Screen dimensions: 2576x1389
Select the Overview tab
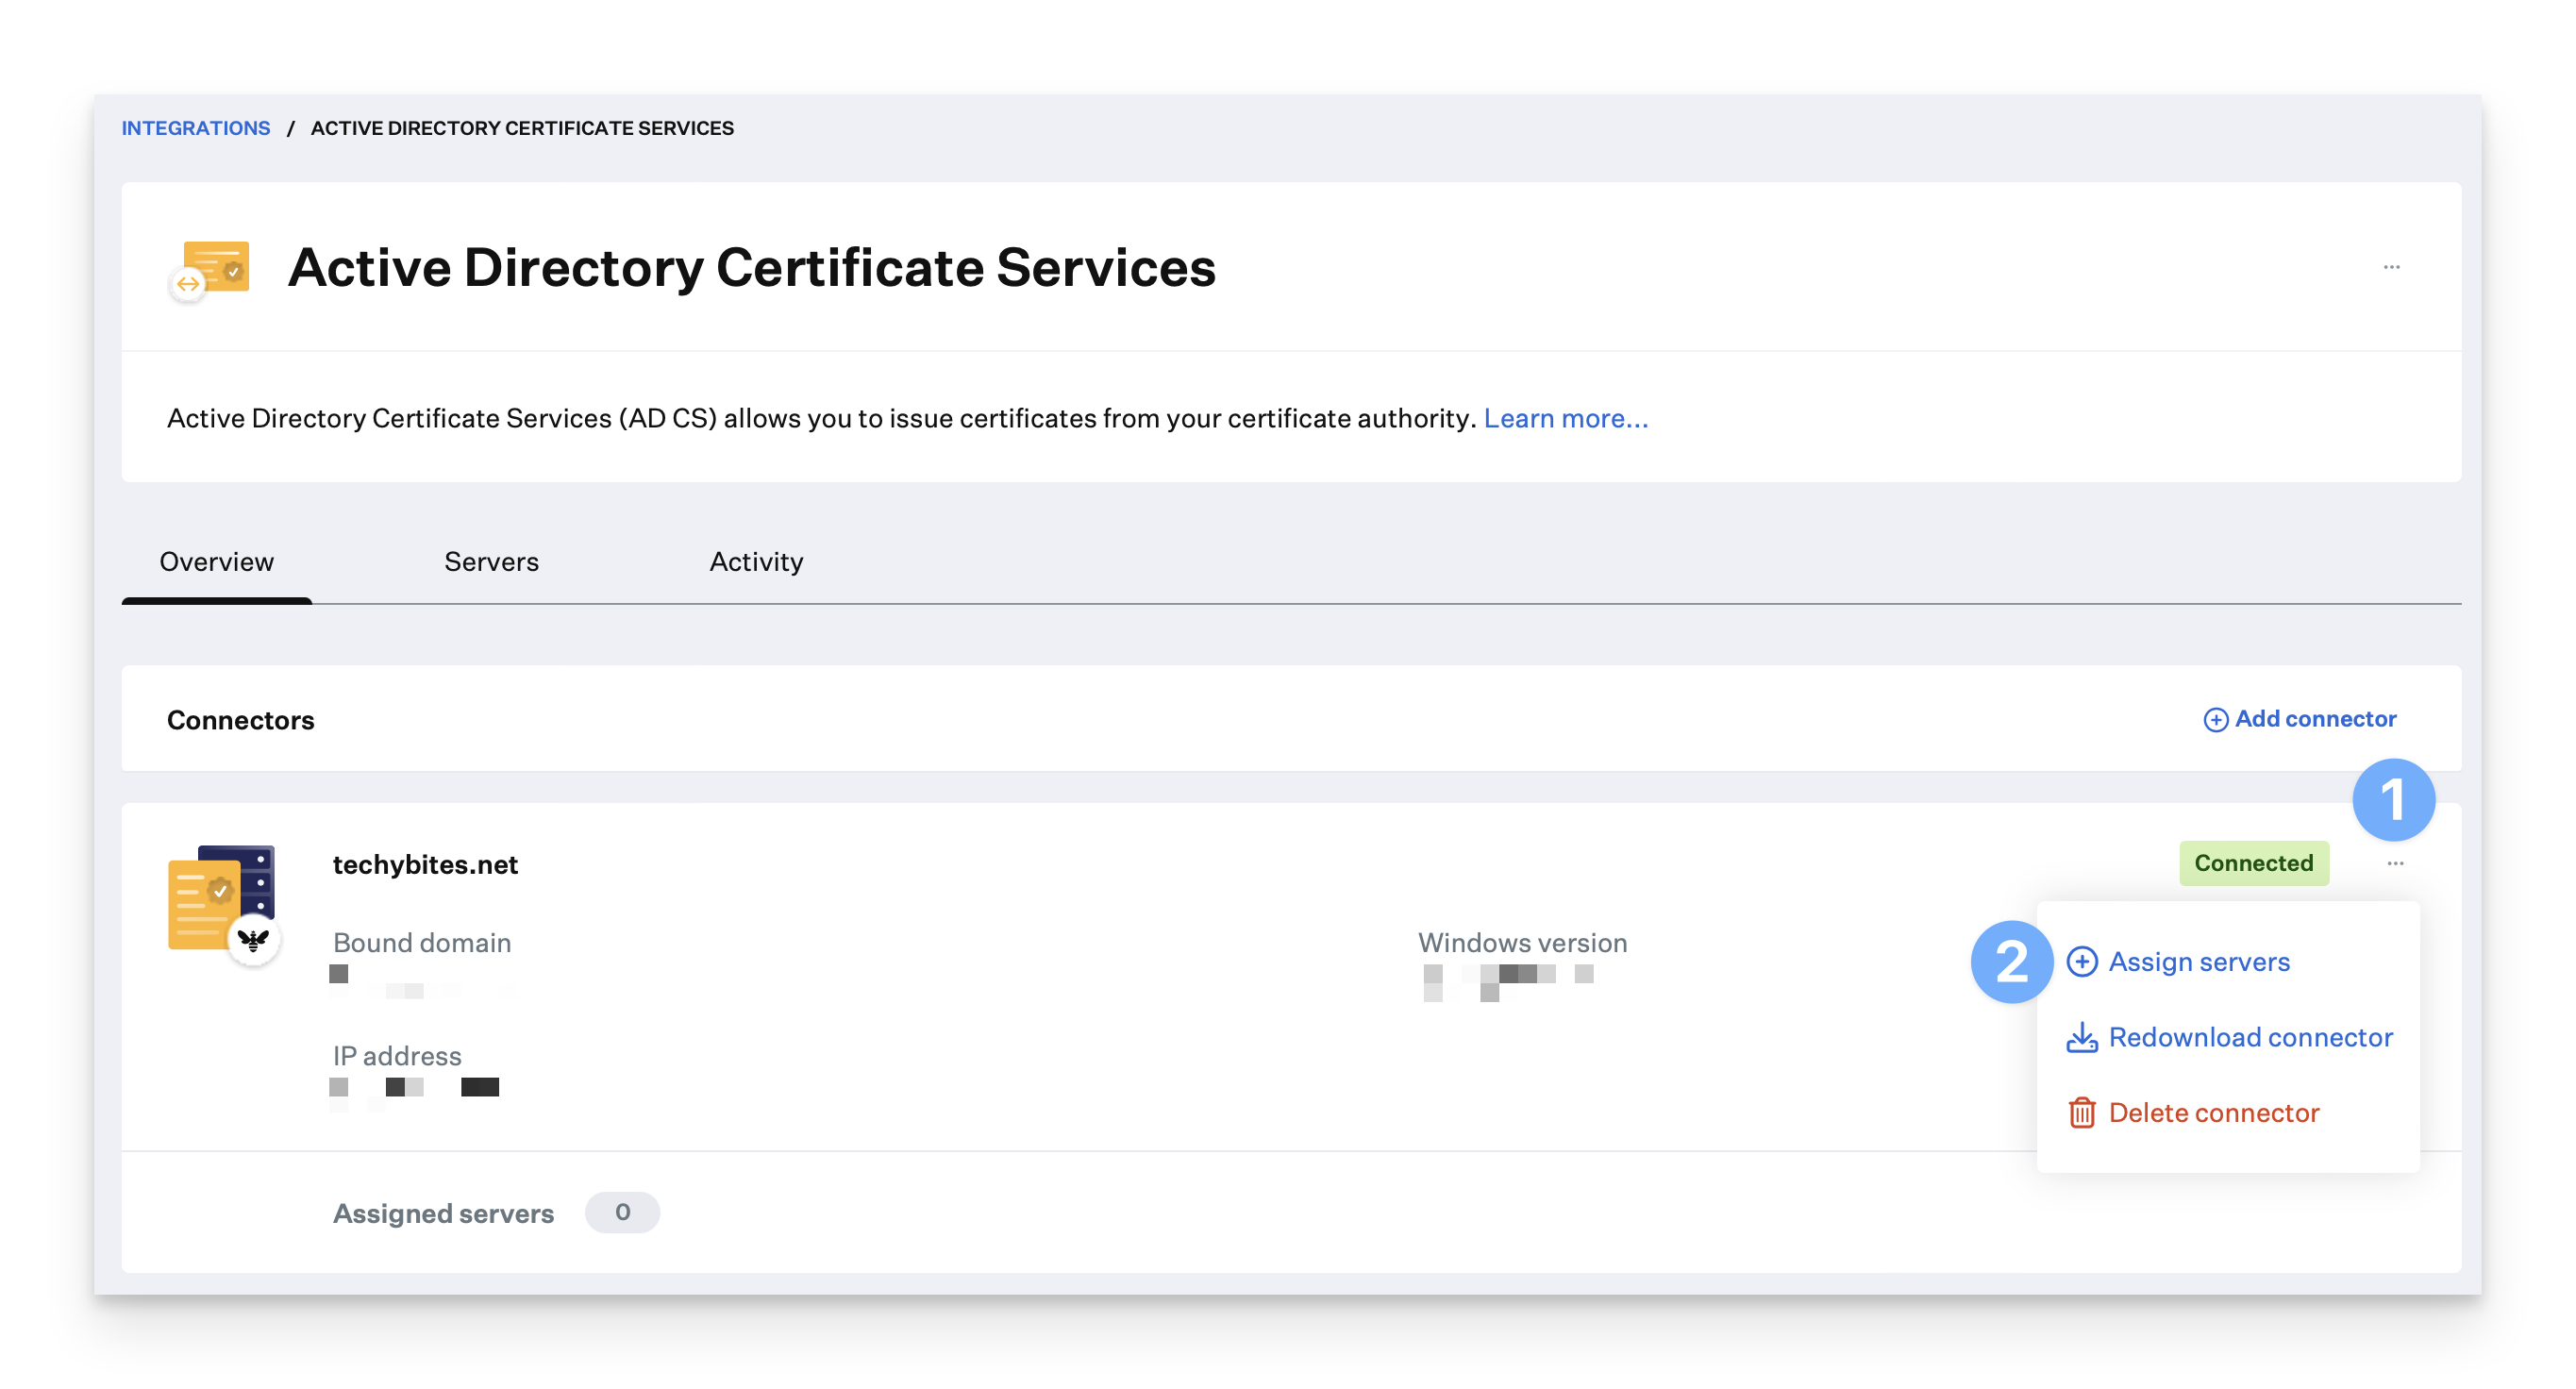[x=216, y=562]
